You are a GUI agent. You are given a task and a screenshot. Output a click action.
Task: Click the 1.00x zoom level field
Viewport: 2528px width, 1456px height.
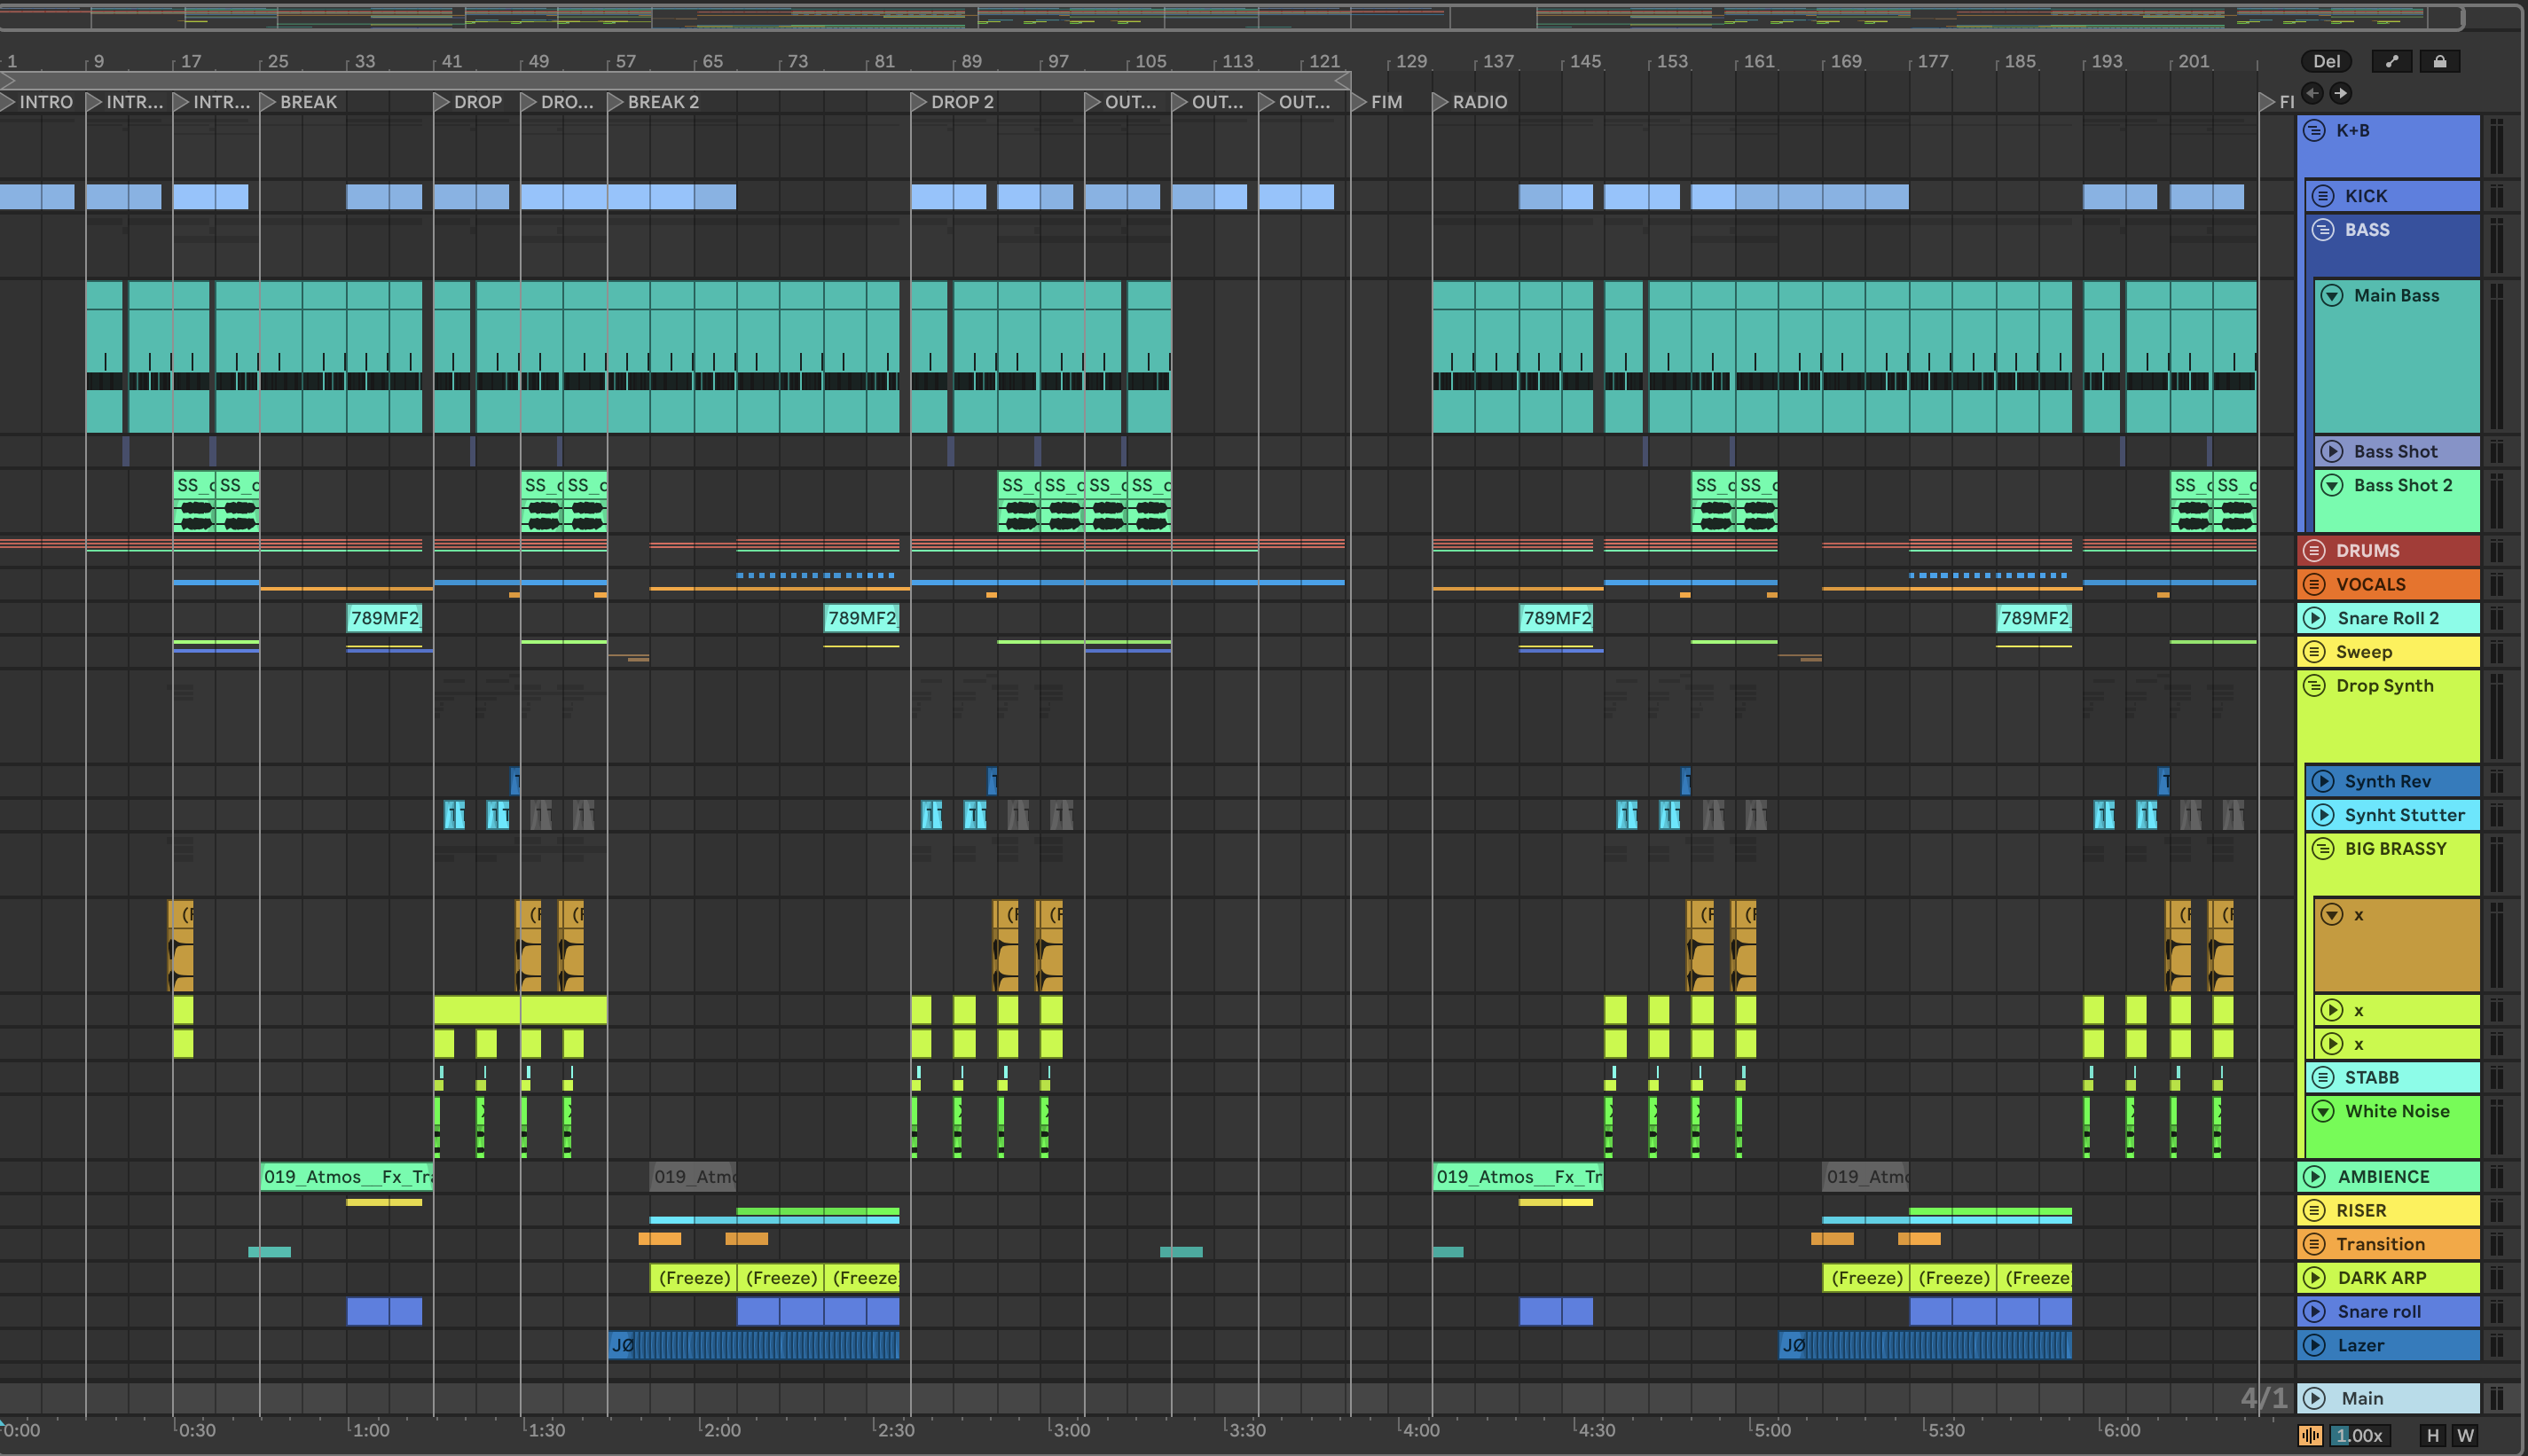tap(2360, 1436)
